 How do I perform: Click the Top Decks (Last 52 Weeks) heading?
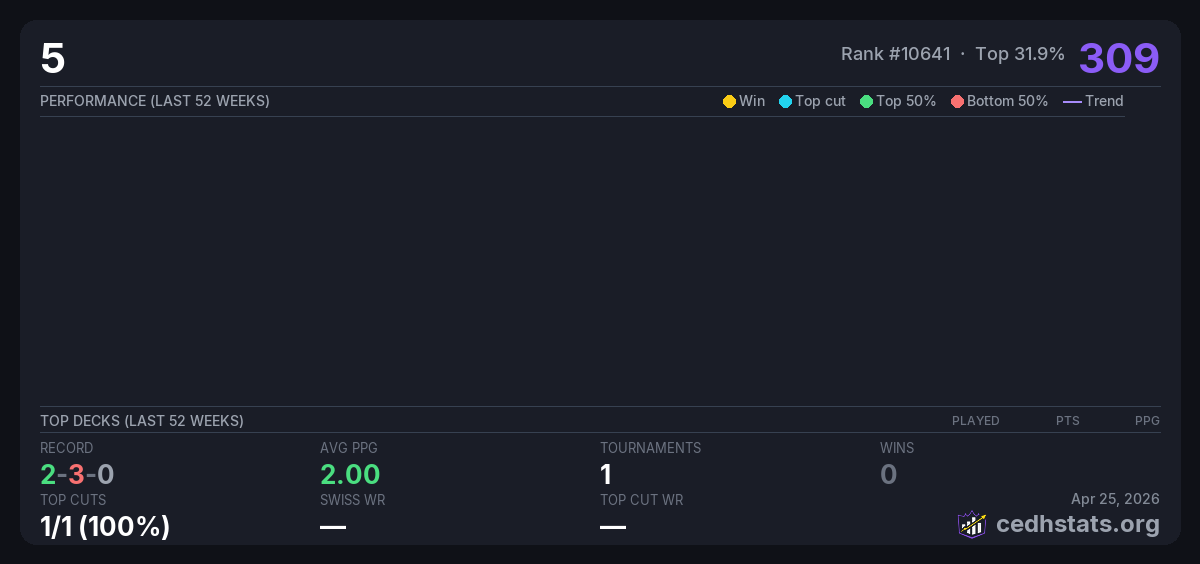click(142, 421)
